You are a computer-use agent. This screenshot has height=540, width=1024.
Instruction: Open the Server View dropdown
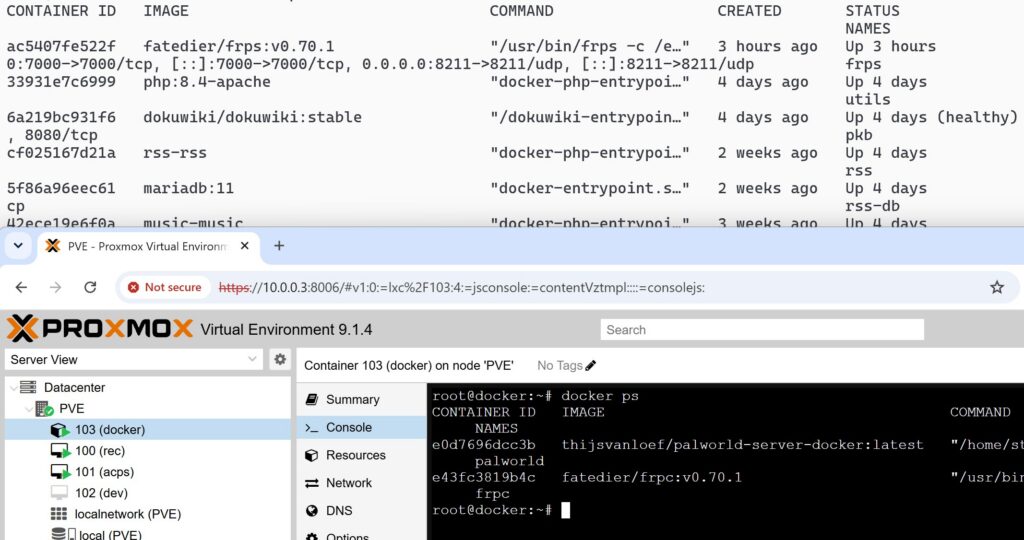point(134,360)
